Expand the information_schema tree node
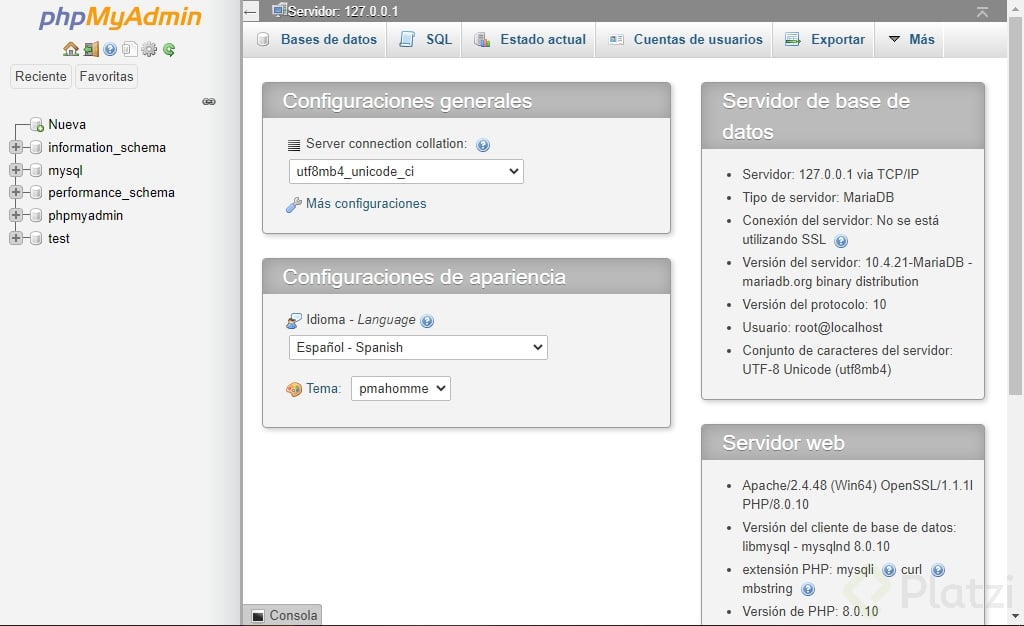The image size is (1024, 626). click(x=16, y=148)
